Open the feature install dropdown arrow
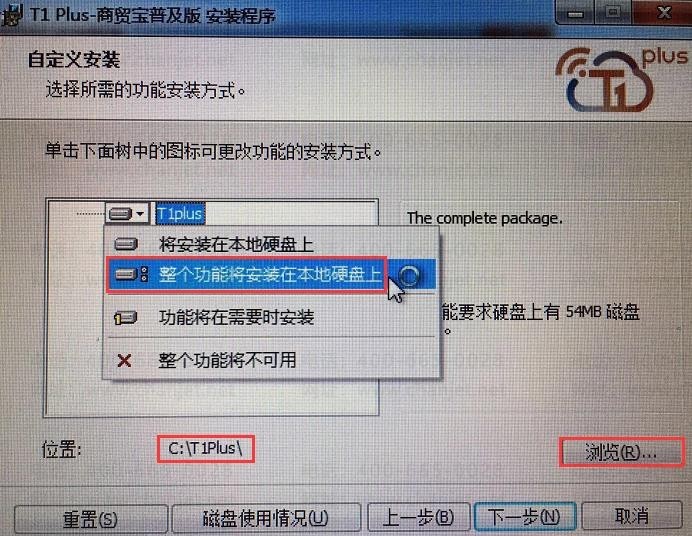This screenshot has width=692, height=536. (140, 214)
